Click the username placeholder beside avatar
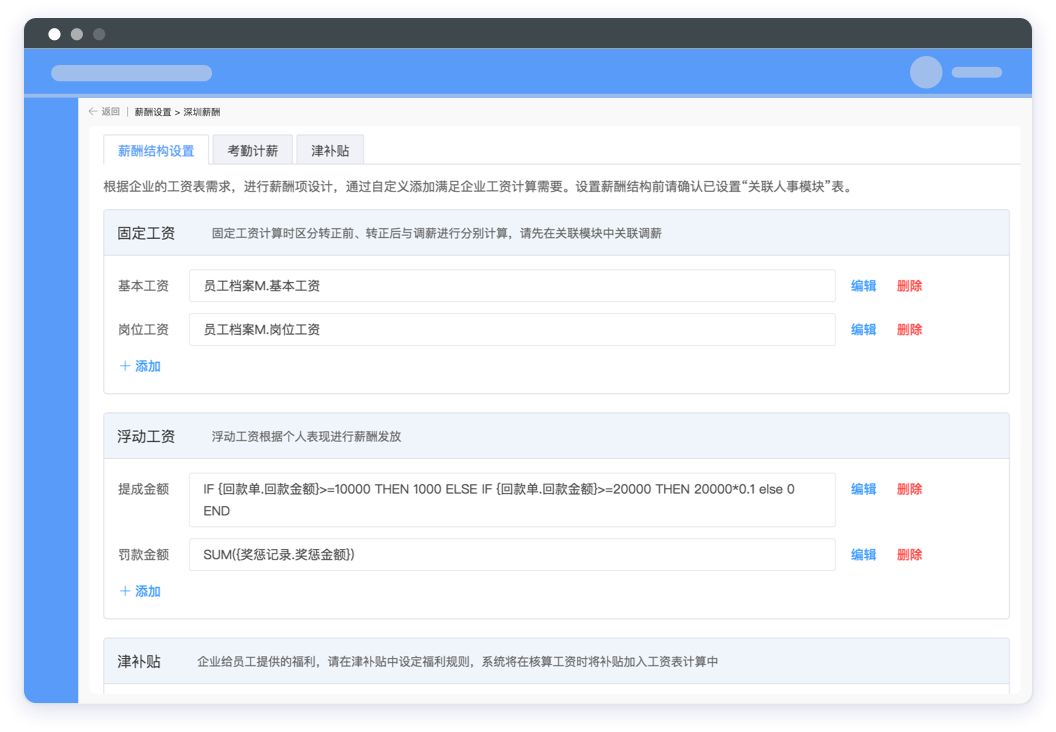 click(x=977, y=72)
